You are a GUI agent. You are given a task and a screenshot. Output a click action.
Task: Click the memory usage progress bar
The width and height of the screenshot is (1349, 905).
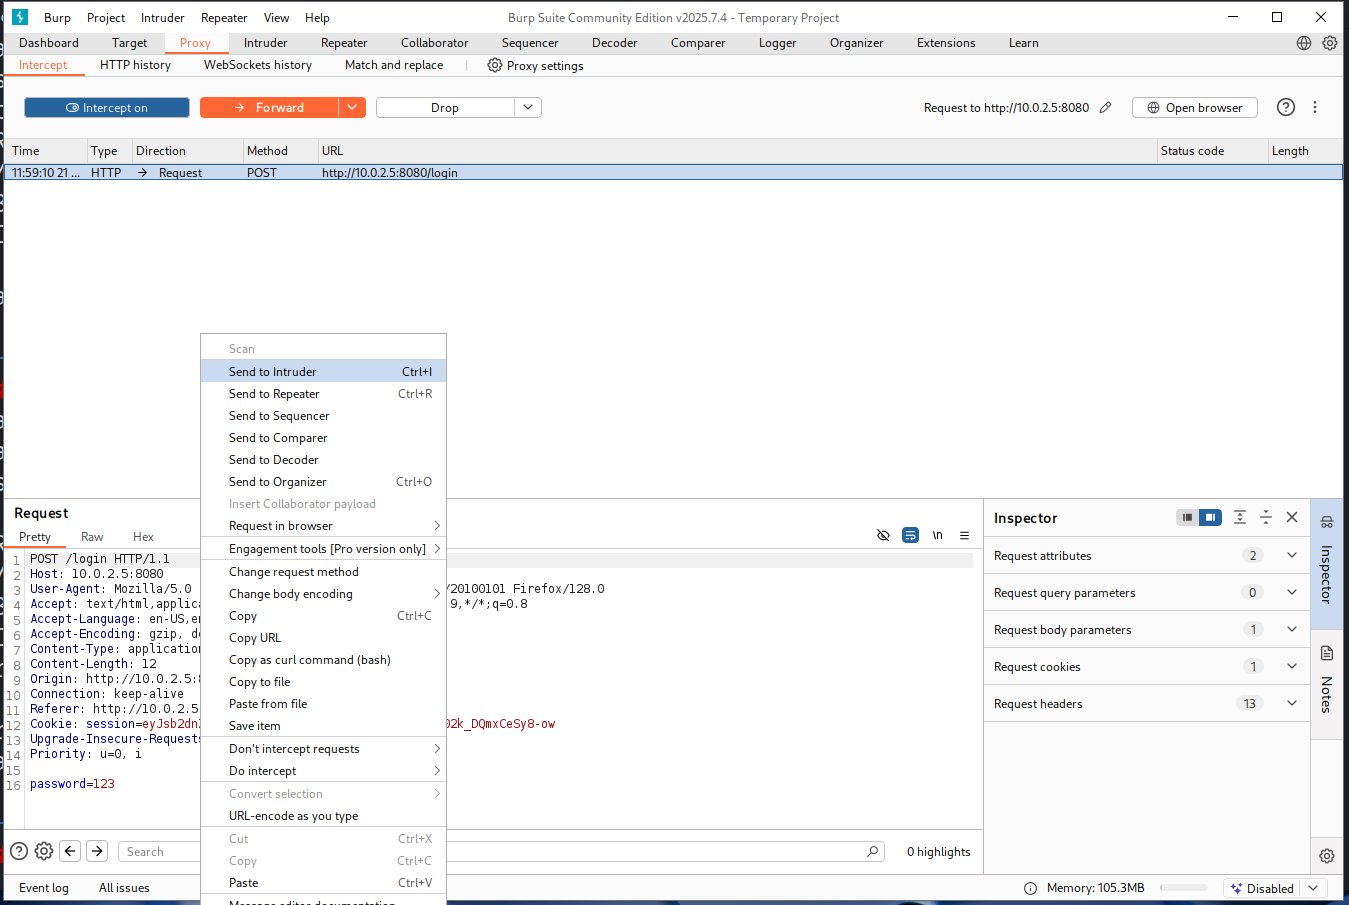point(1184,888)
